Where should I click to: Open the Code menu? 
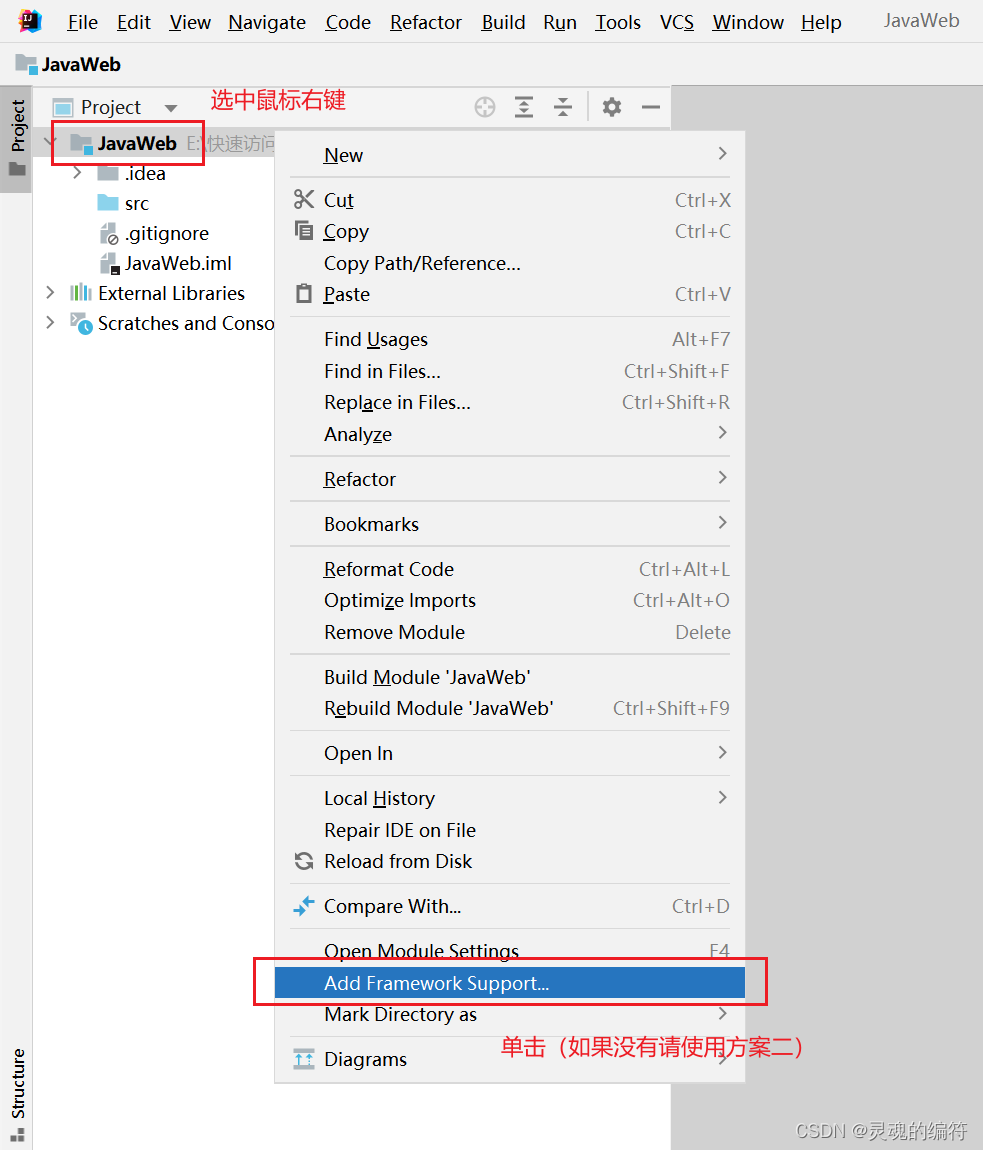pyautogui.click(x=348, y=23)
